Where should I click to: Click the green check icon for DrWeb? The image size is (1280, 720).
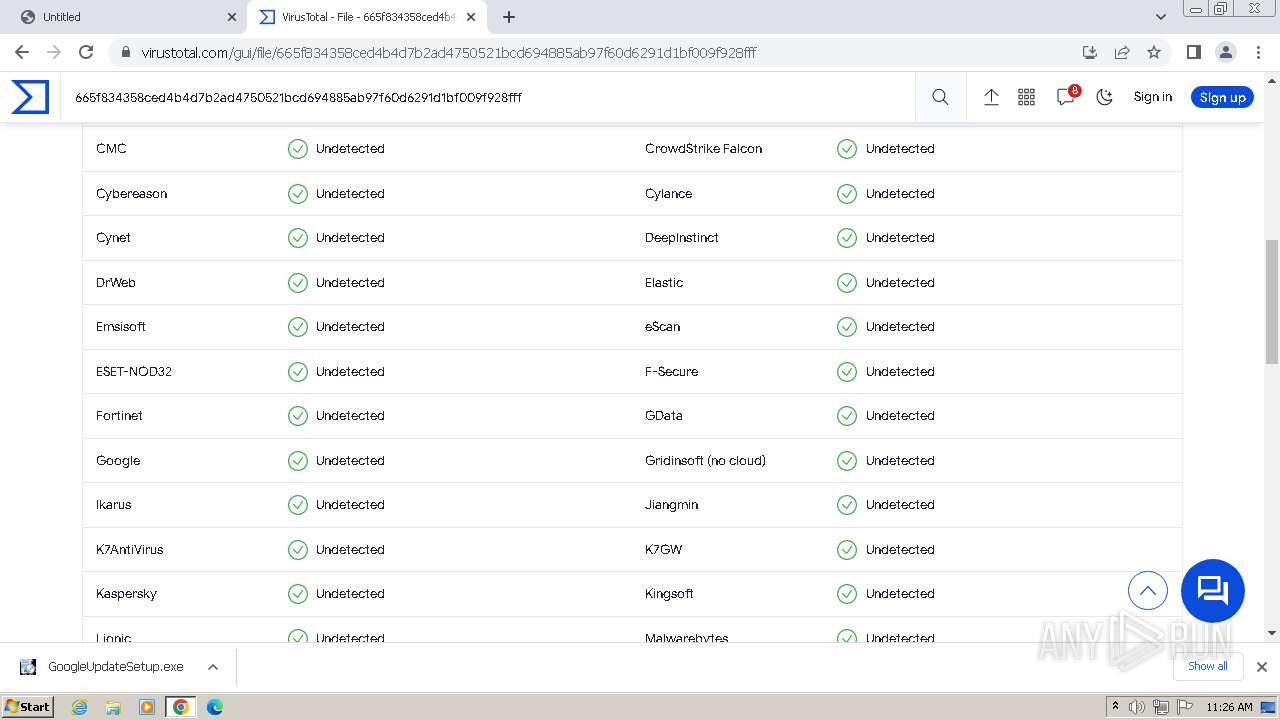[298, 283]
